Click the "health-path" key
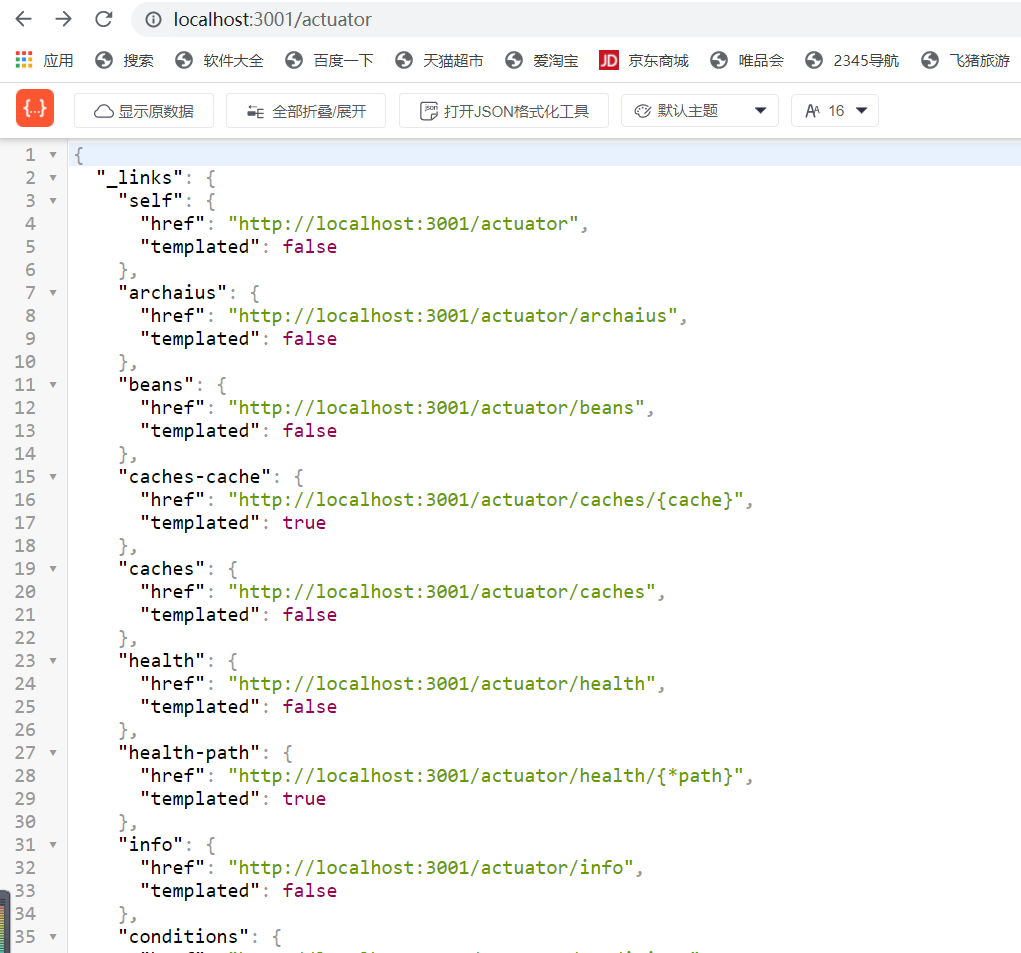The height and width of the screenshot is (953, 1021). (x=189, y=753)
